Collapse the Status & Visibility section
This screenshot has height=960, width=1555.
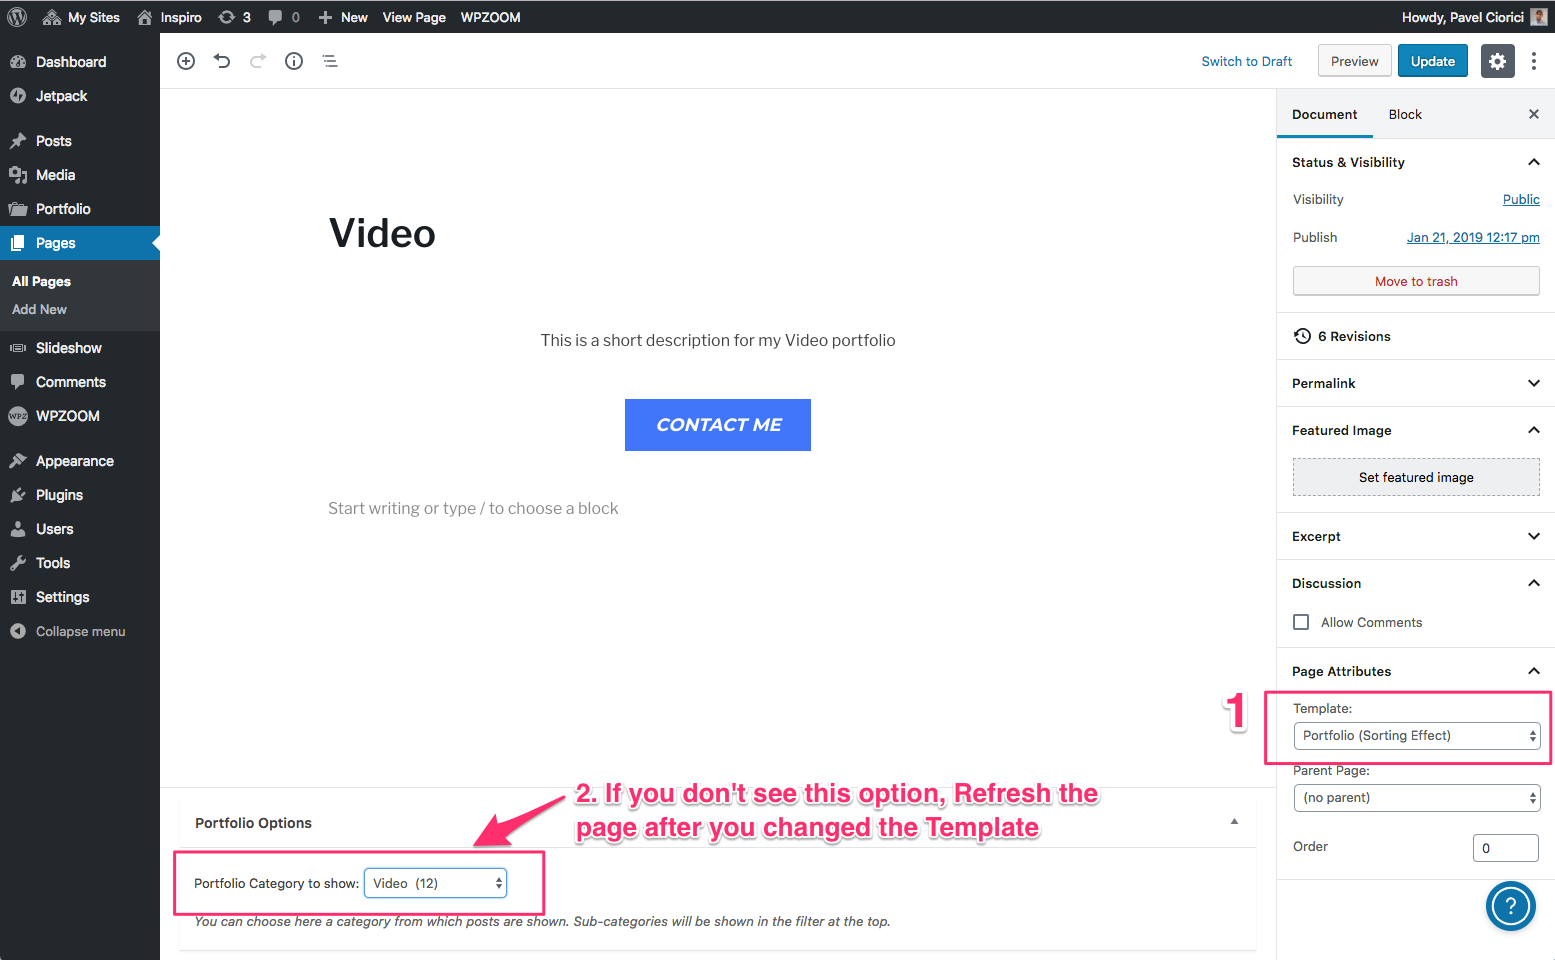pos(1533,162)
